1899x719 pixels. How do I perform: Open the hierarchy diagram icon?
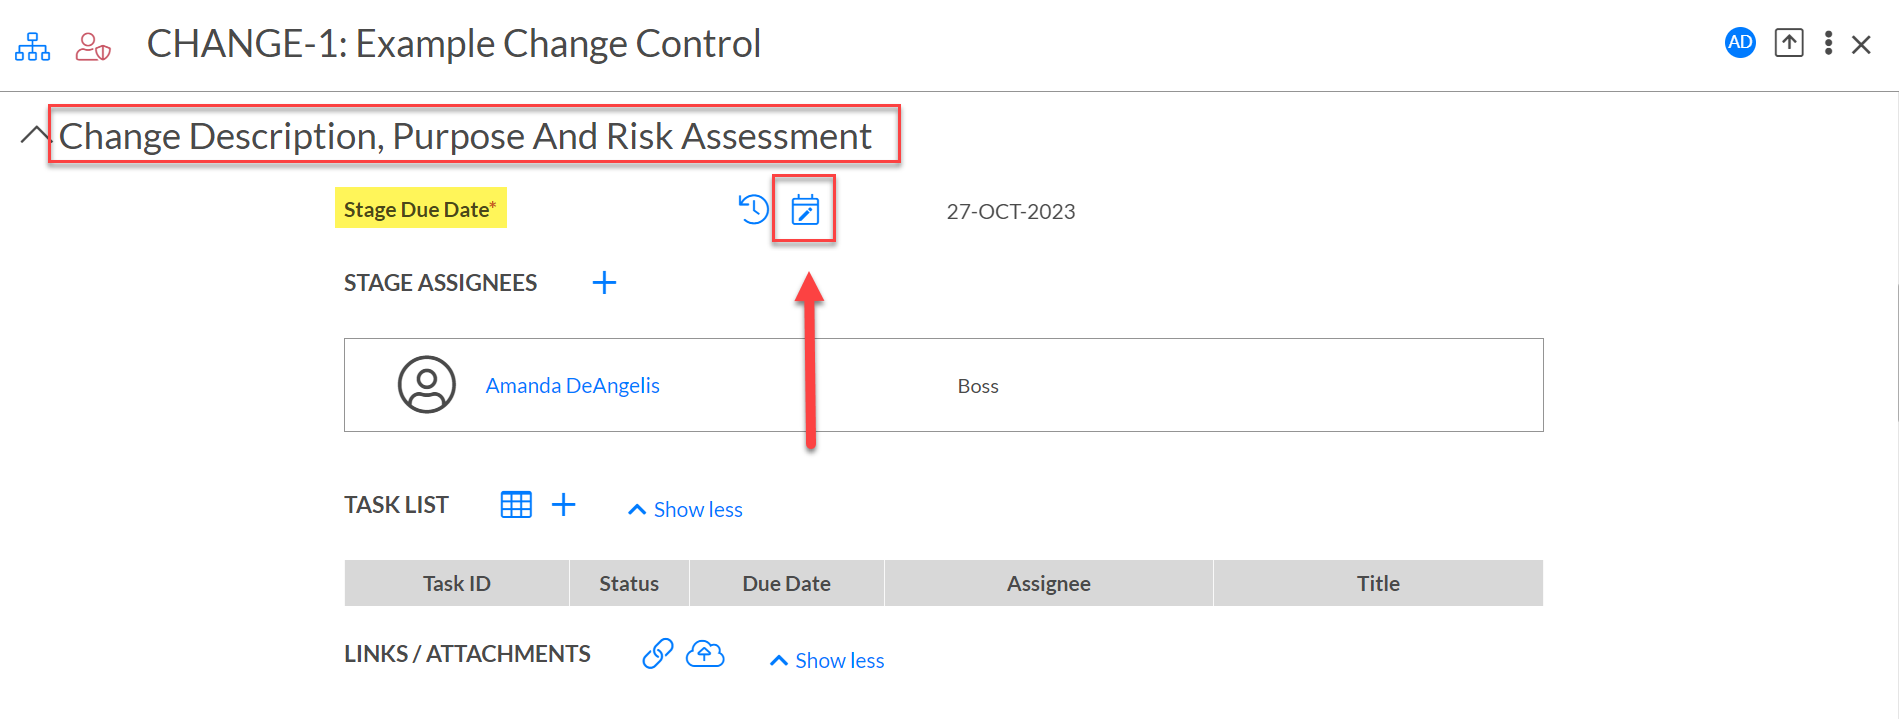coord(32,46)
